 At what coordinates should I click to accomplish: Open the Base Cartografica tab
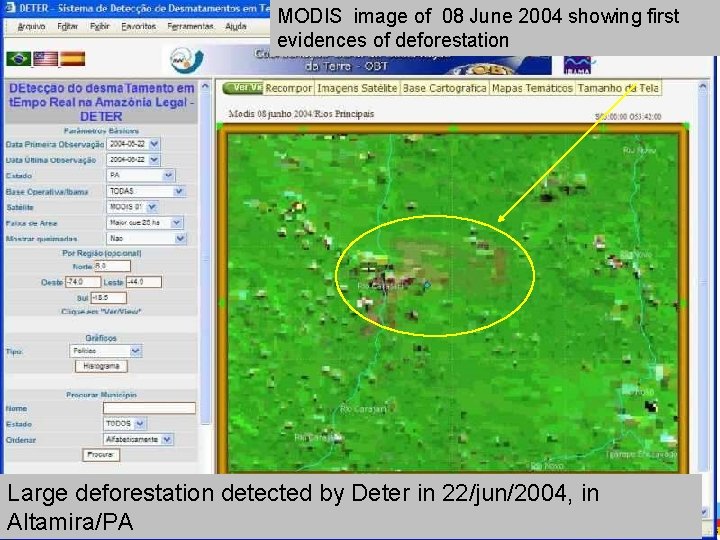(444, 88)
